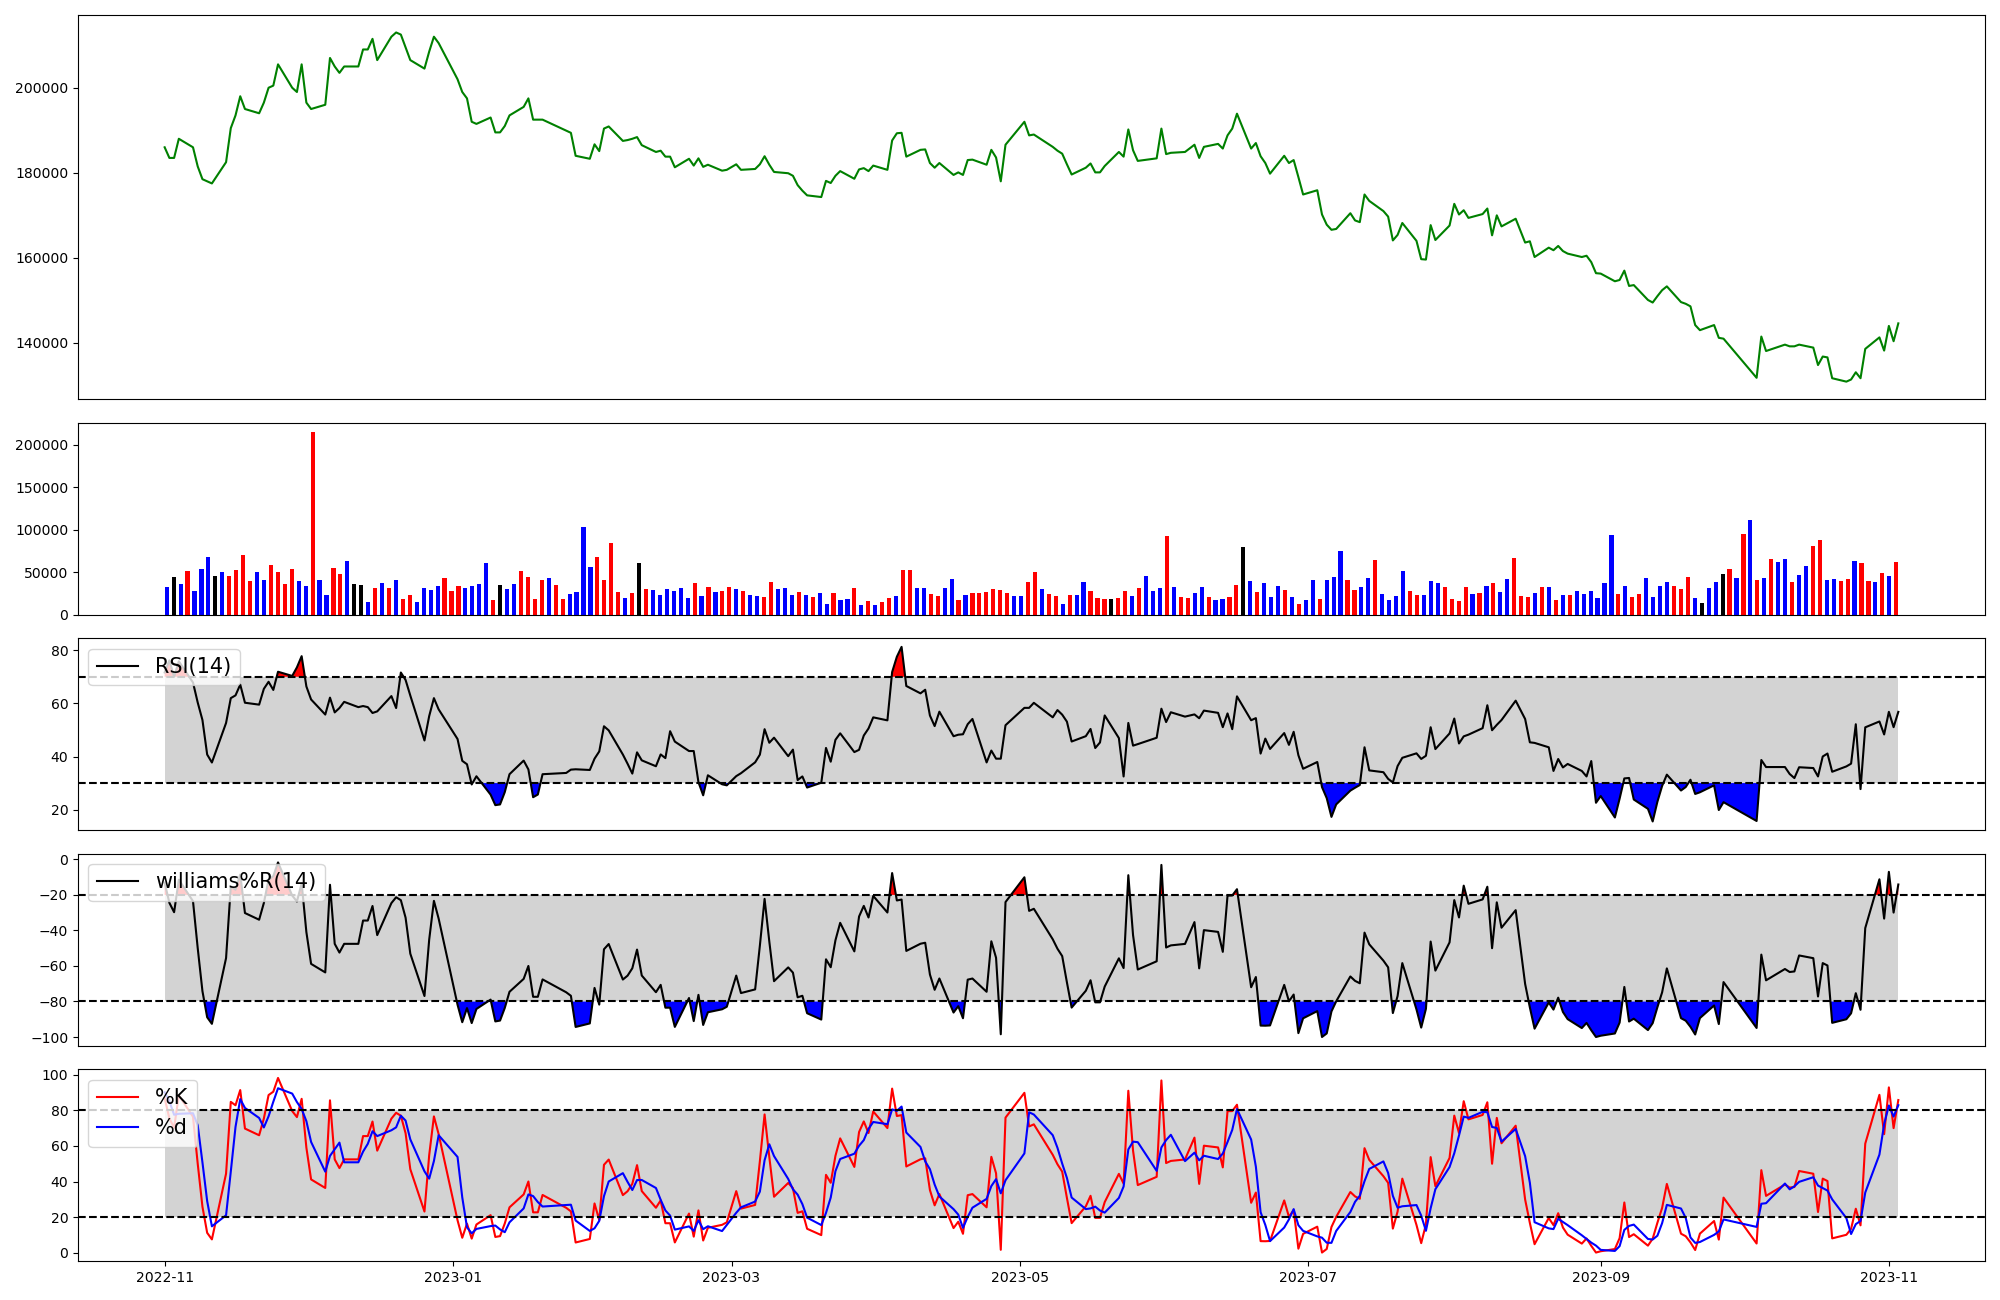Click the 2023-05 x-axis date label

point(1020,1277)
